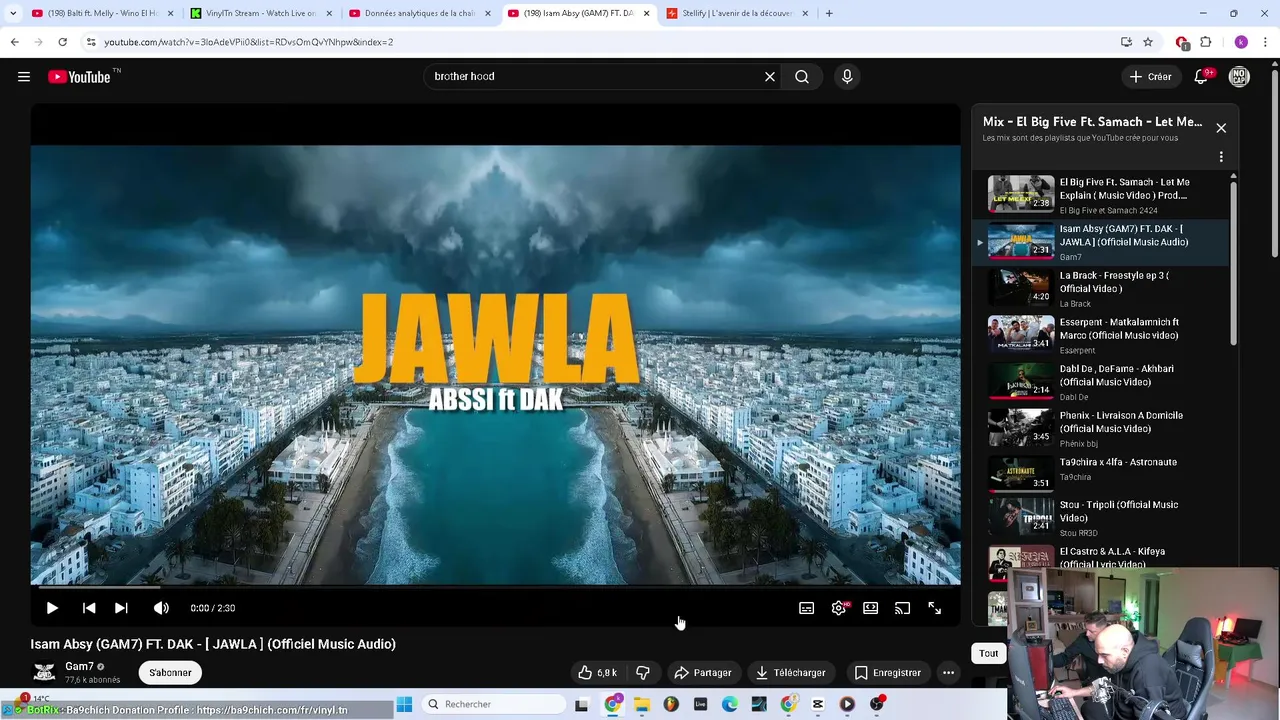Click the address bar URL
This screenshot has height=720, width=1280.
[248, 42]
